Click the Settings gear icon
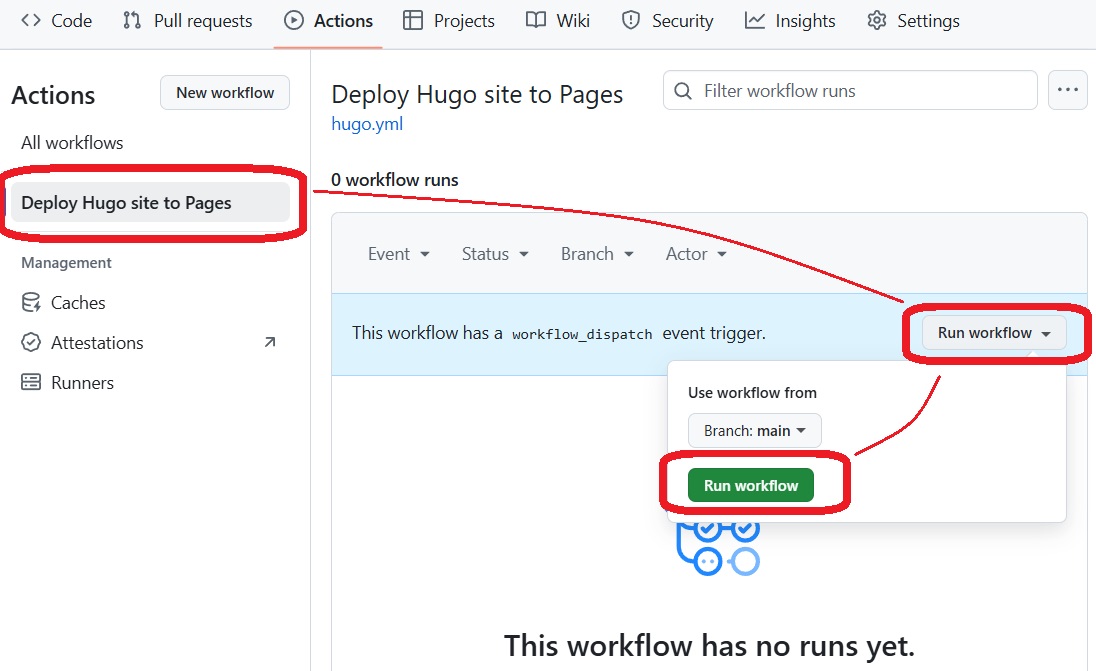The image size is (1096, 671). point(877,21)
